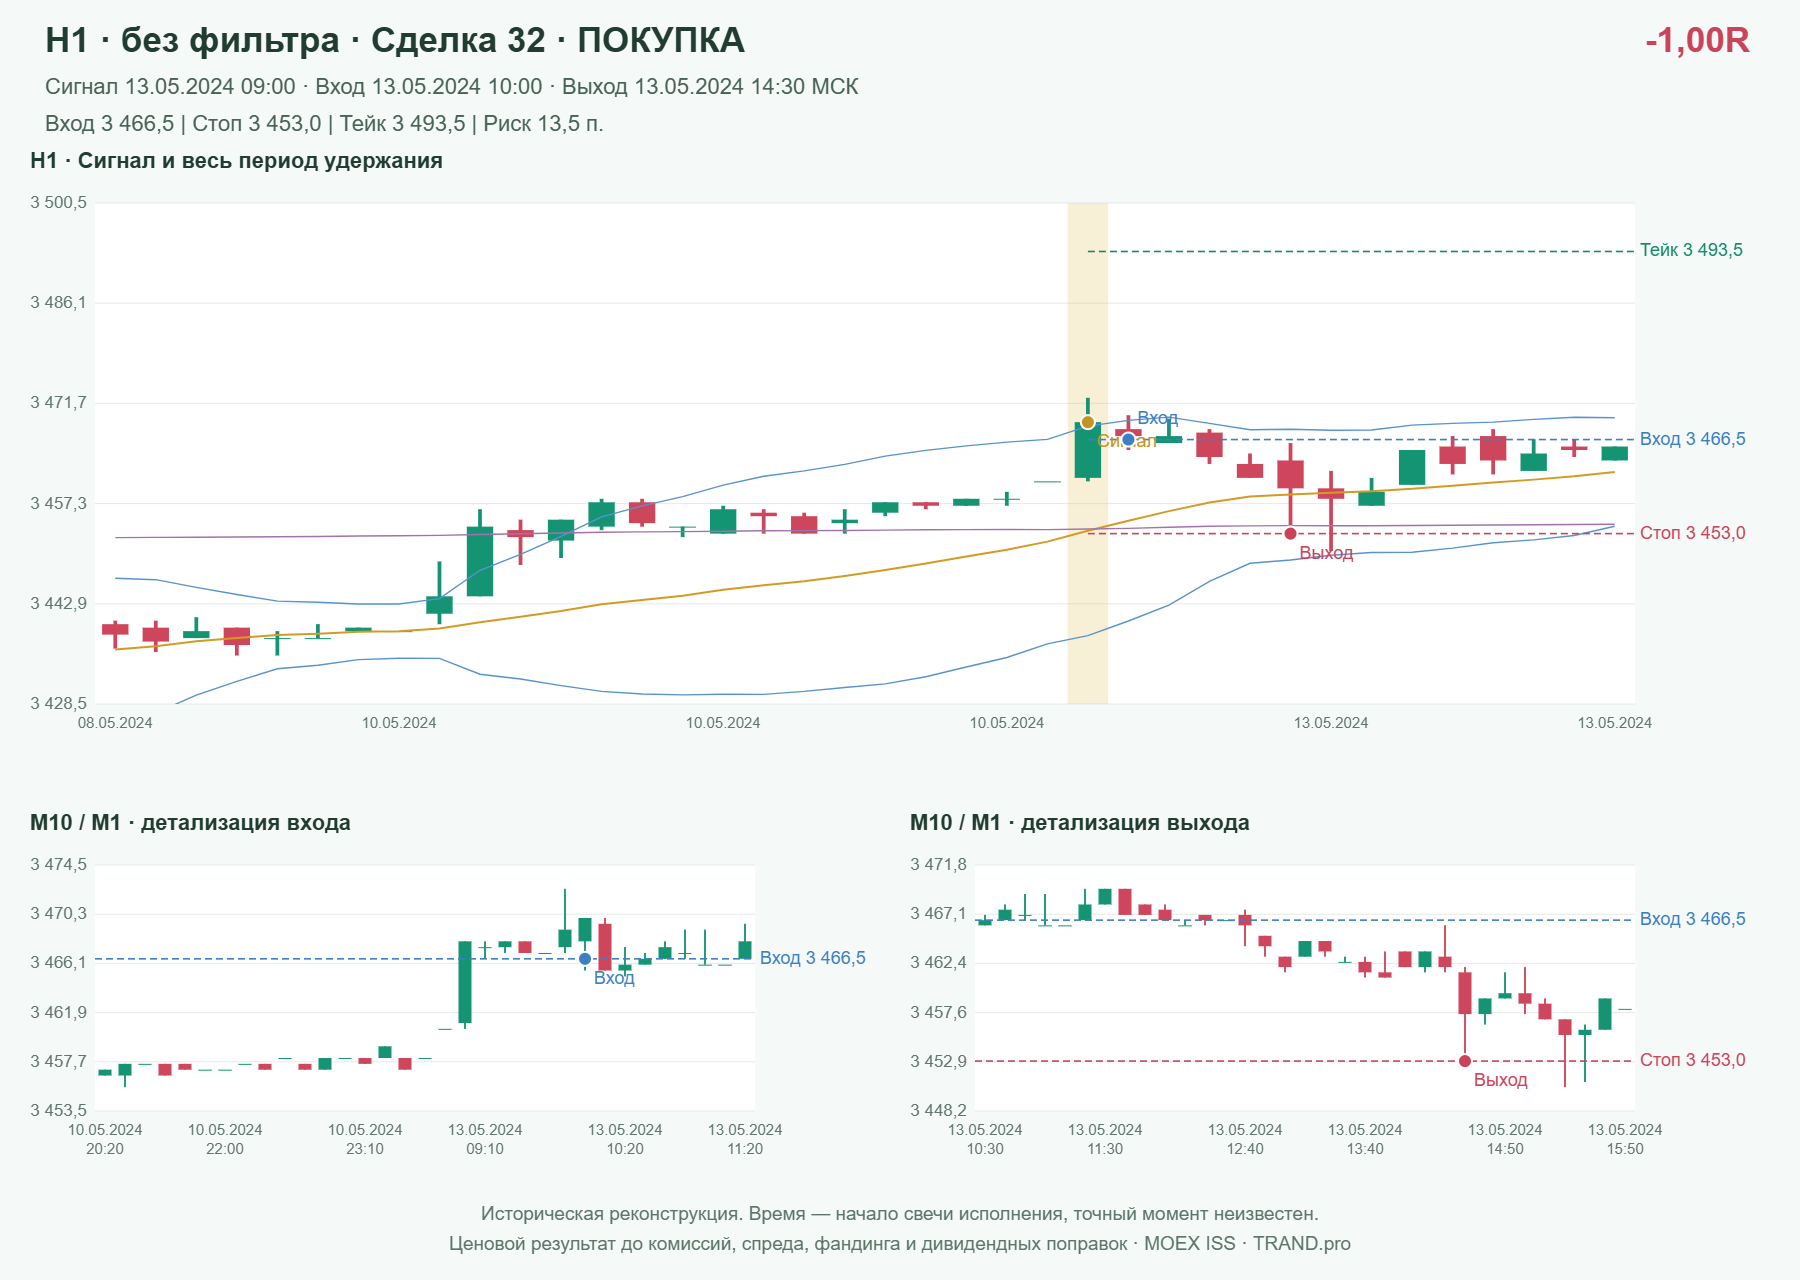The height and width of the screenshot is (1280, 1800).
Task: Click the '13.05.2024 14:50' time label
Action: 1505,1139
